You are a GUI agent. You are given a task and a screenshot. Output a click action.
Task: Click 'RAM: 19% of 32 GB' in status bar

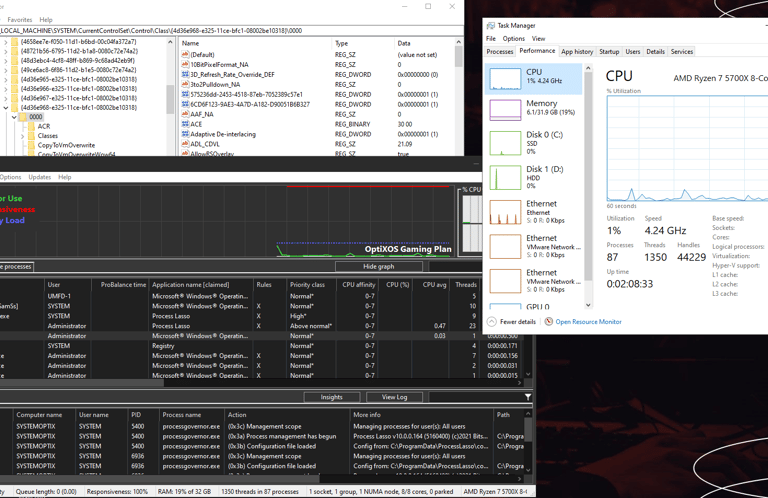pyautogui.click(x=184, y=491)
